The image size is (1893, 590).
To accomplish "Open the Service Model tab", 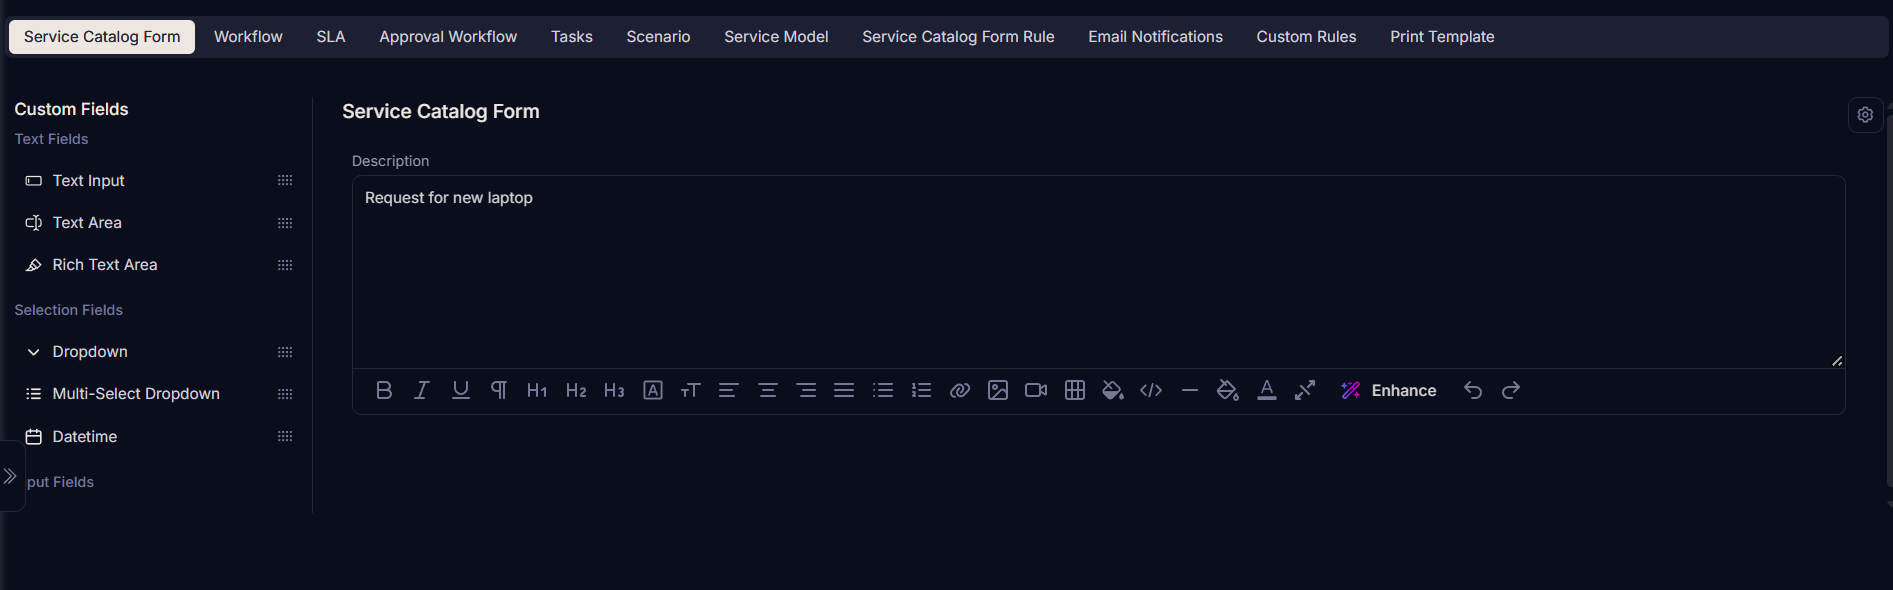I will point(776,37).
